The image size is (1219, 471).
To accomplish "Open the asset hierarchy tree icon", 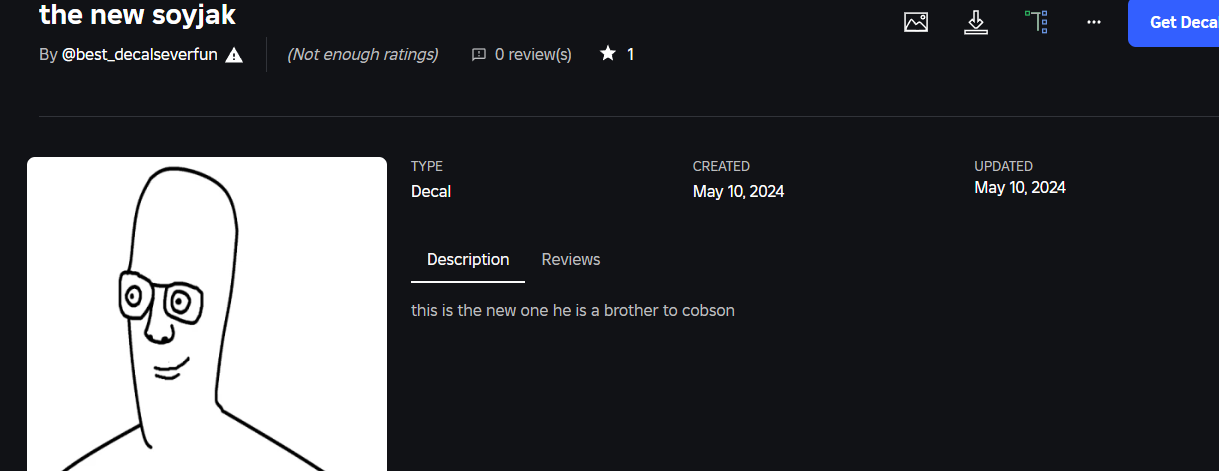I will click(1036, 22).
